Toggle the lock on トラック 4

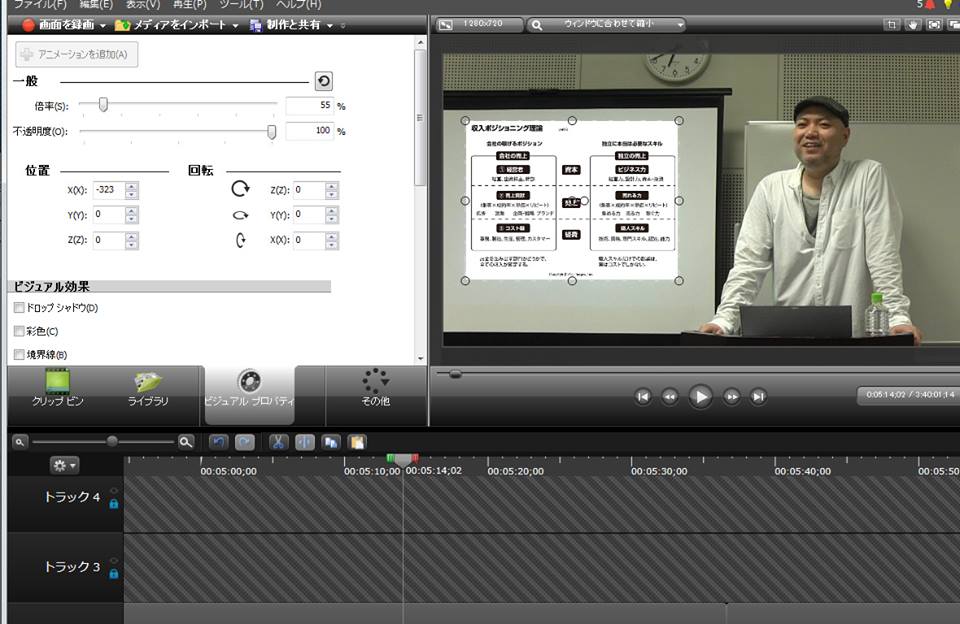pos(113,504)
